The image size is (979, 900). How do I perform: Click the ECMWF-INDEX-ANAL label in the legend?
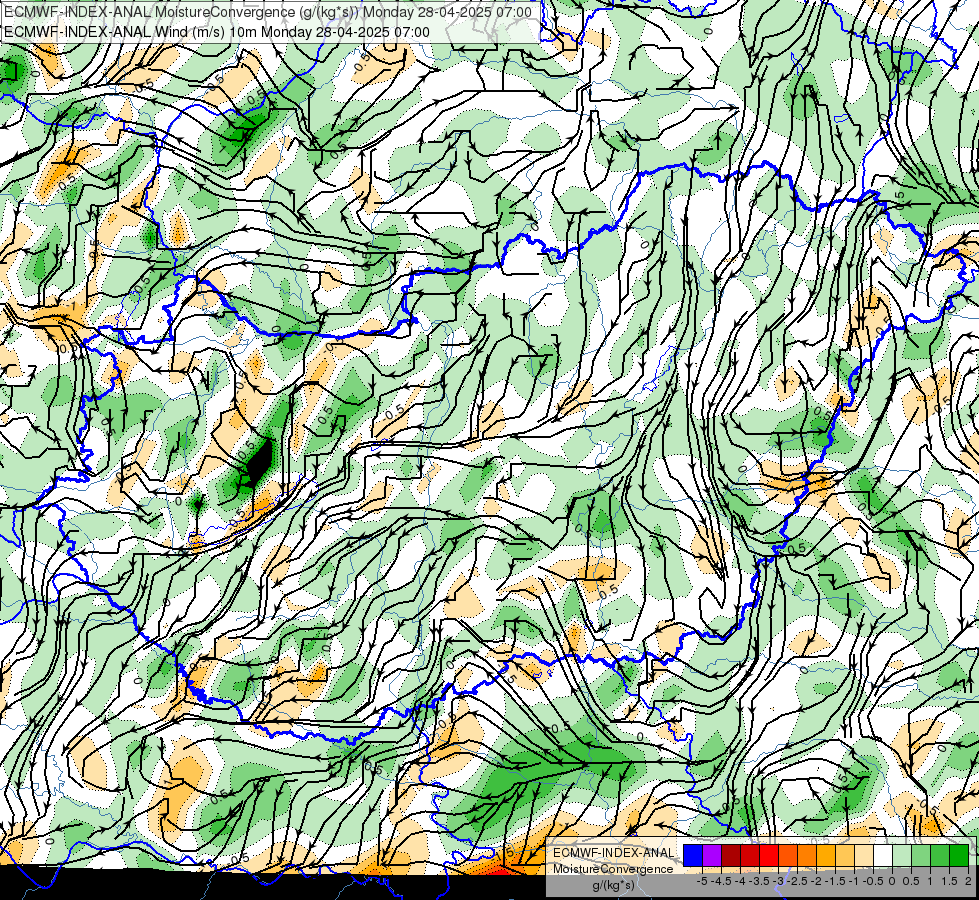point(613,853)
